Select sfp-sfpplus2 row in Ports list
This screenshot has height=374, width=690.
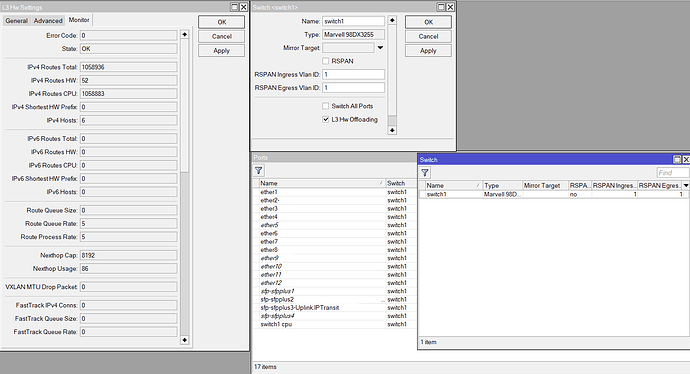click(334, 300)
